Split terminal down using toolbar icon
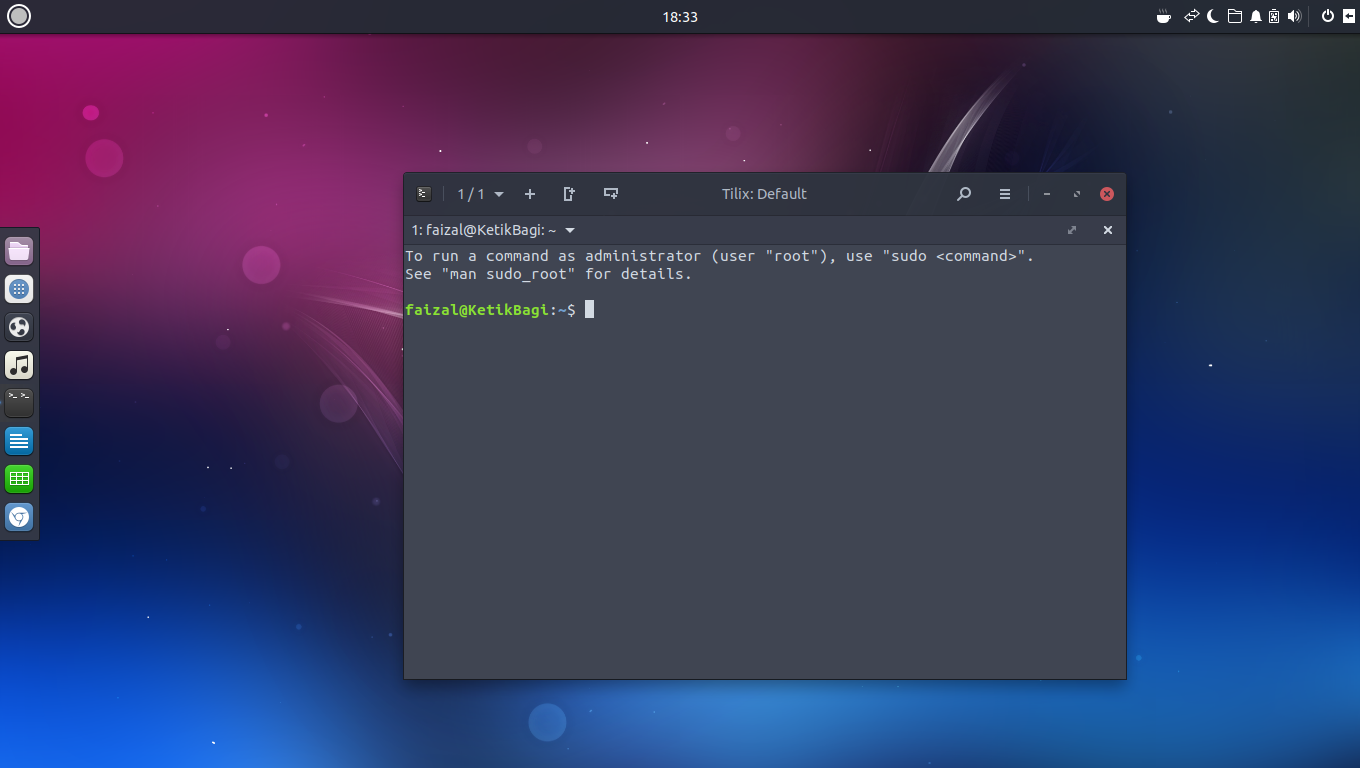The width and height of the screenshot is (1360, 768). 611,193
